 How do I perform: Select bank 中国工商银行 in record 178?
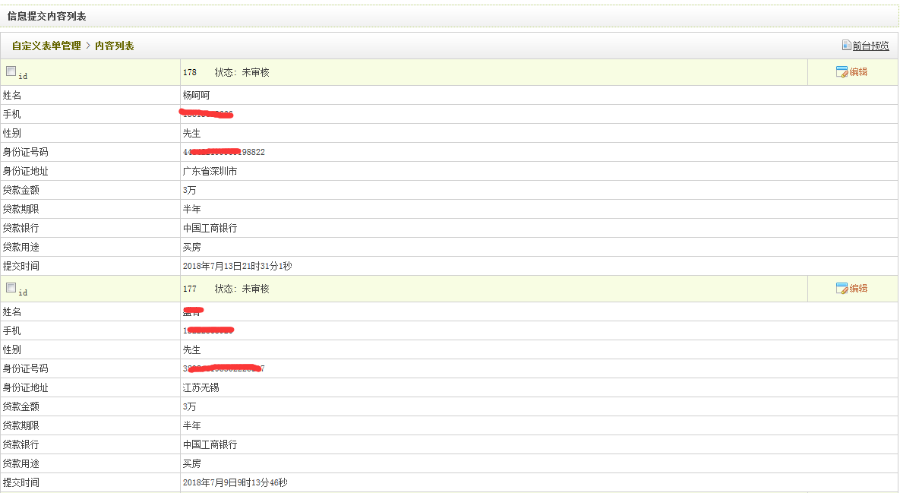point(210,228)
